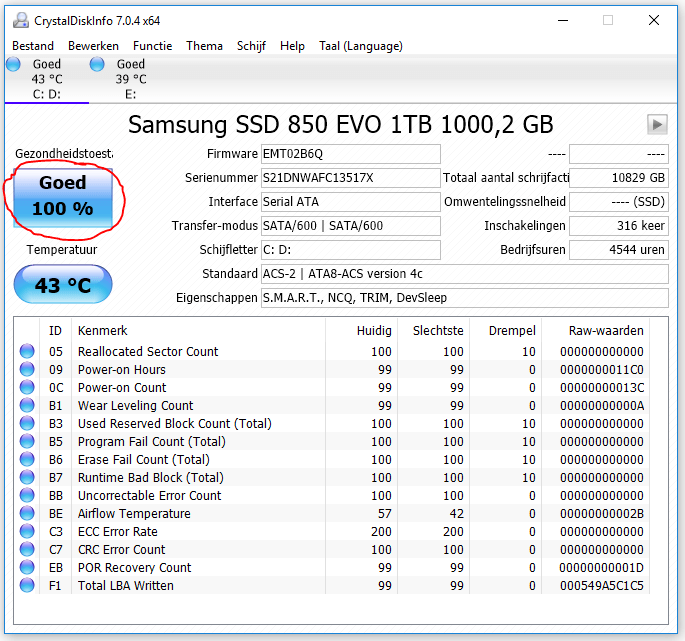Open the Functie menu
This screenshot has height=641, width=685.
tap(152, 46)
